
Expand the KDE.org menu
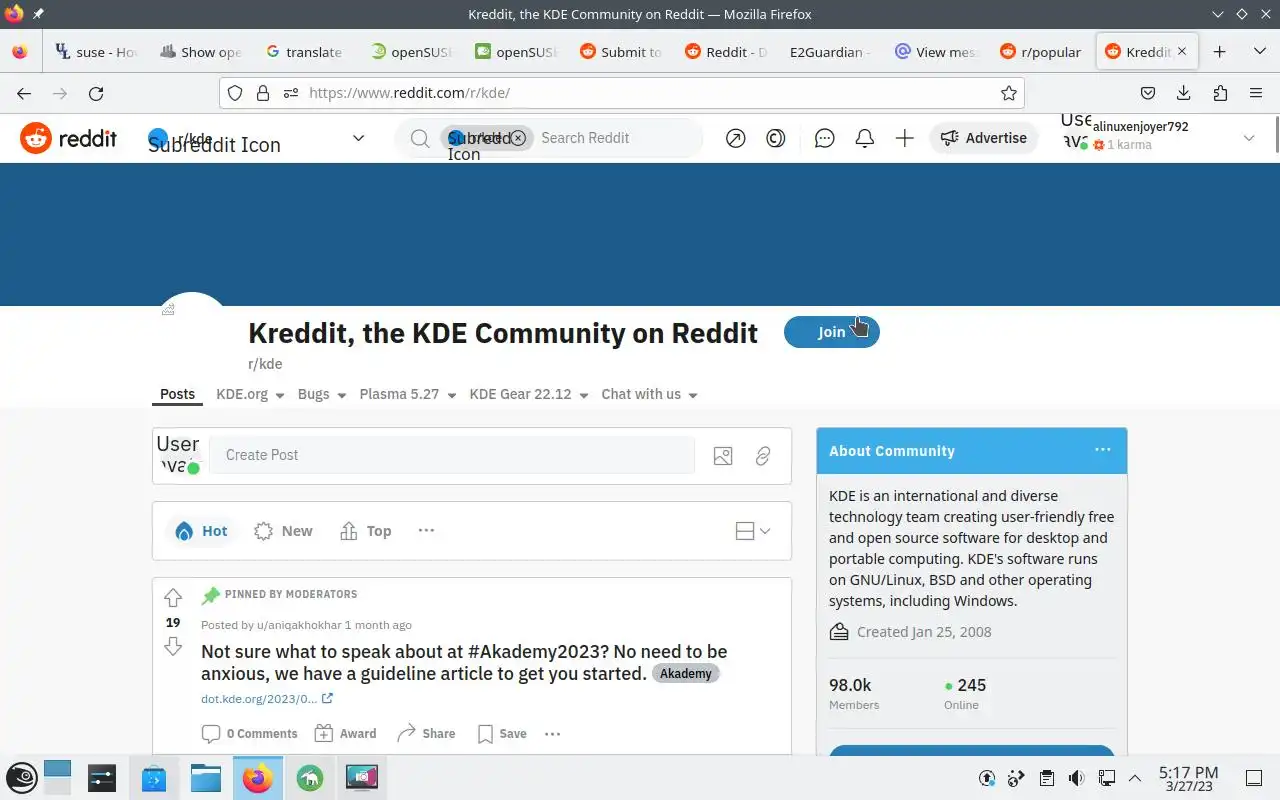[250, 395]
